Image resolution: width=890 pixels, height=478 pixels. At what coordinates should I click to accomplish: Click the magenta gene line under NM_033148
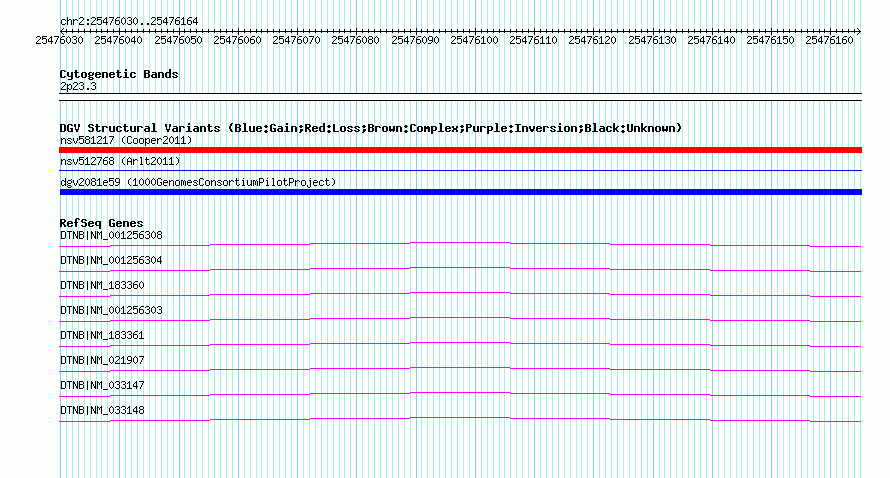pyautogui.click(x=460, y=419)
